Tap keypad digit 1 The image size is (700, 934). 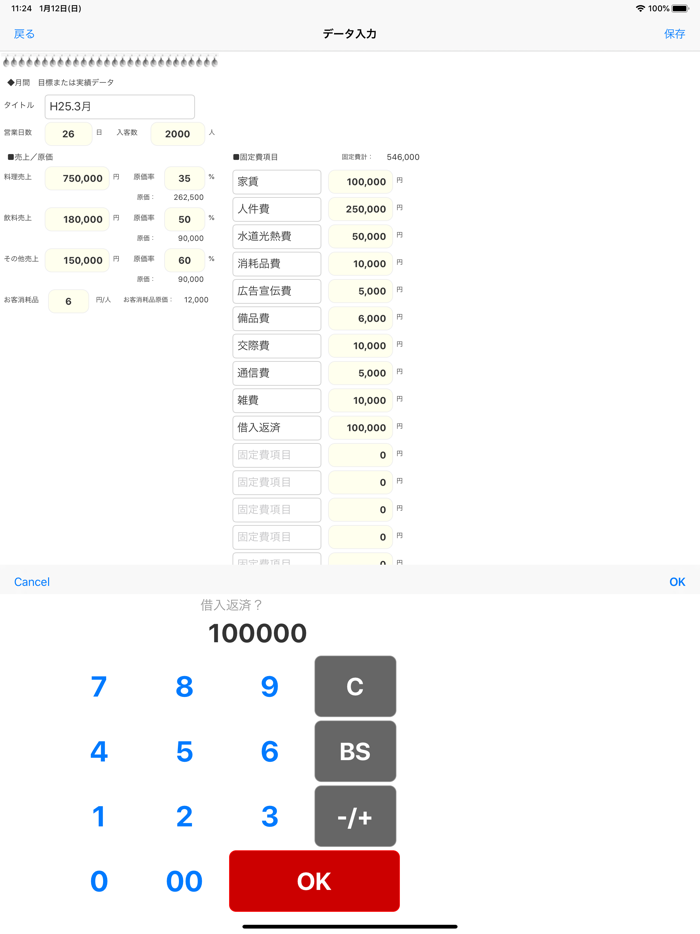99,816
